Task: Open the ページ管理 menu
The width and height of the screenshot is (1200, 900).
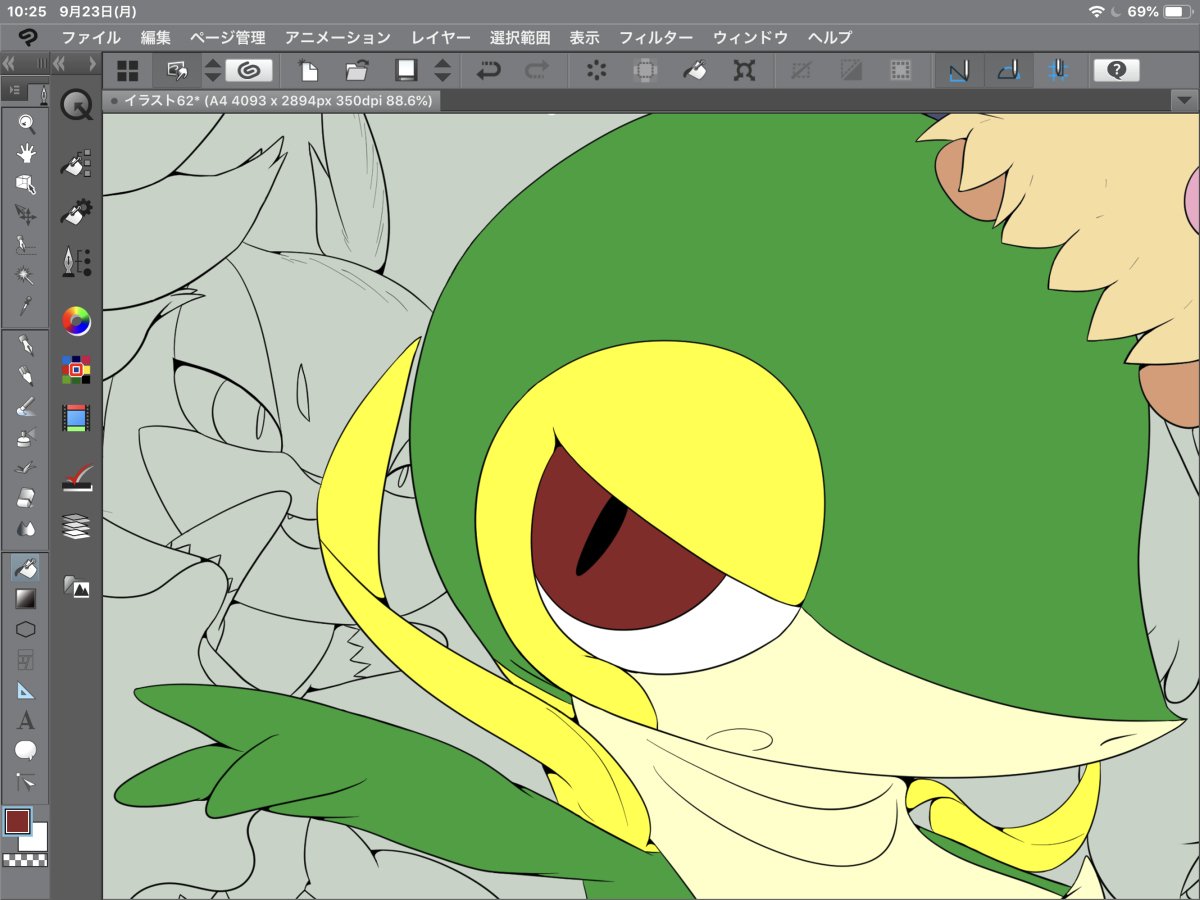Action: point(228,38)
